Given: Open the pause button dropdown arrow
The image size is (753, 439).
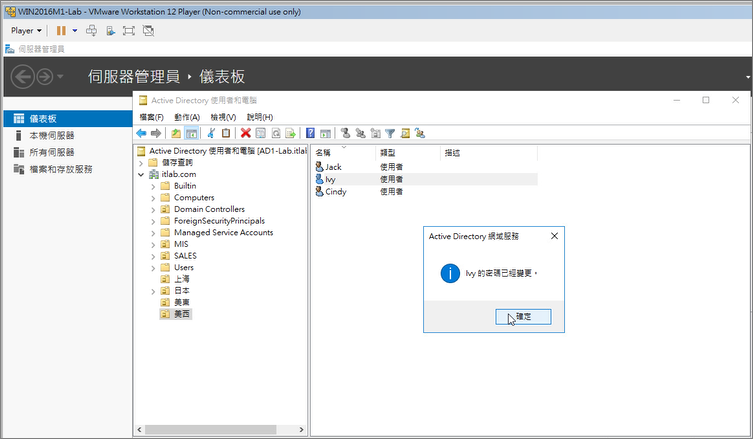Looking at the screenshot, I should [75, 31].
